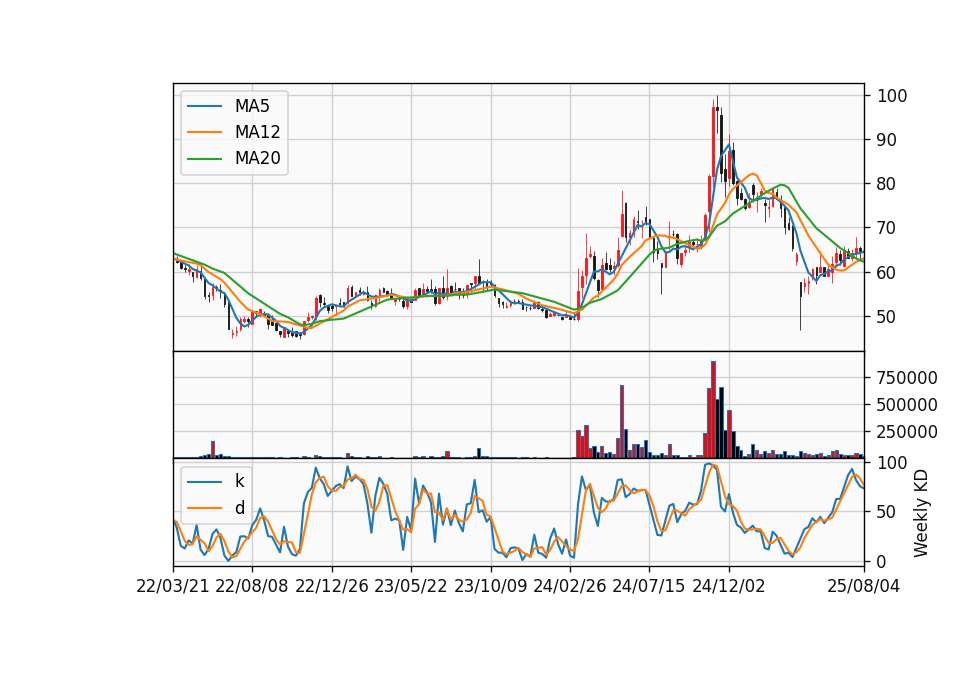The width and height of the screenshot is (960, 690).
Task: Click the 80 price axis tick
Action: coord(885,184)
